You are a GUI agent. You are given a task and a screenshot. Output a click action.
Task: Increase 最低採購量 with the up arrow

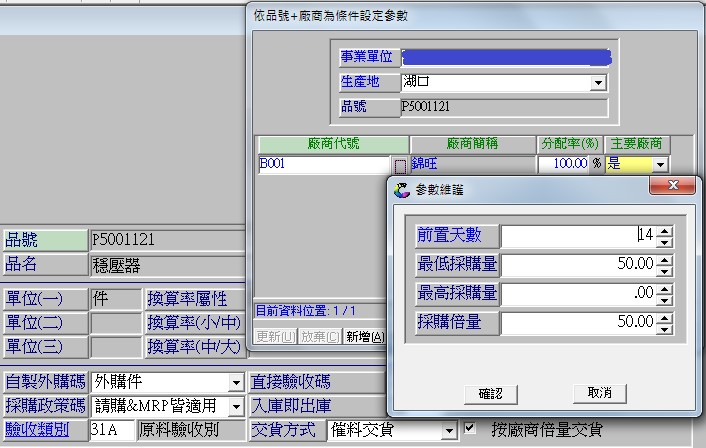[665, 260]
